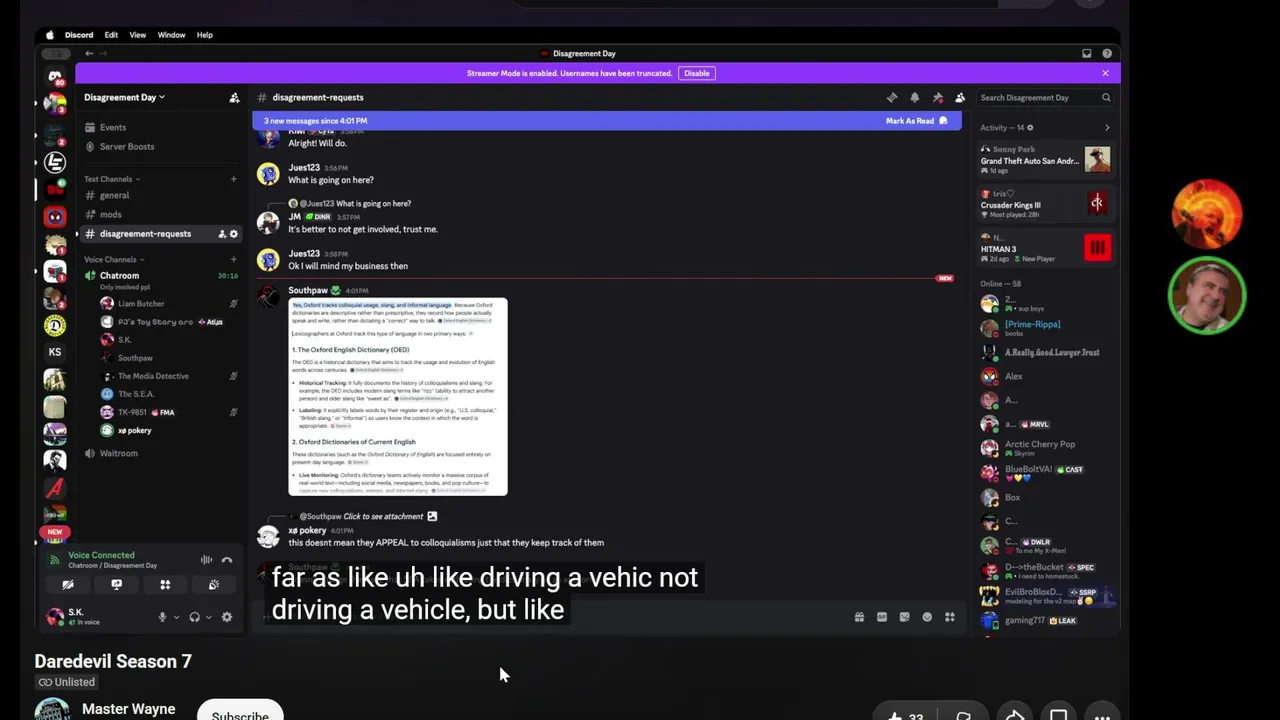Click to see attachment reply link
The height and width of the screenshot is (720, 1280).
pos(384,516)
